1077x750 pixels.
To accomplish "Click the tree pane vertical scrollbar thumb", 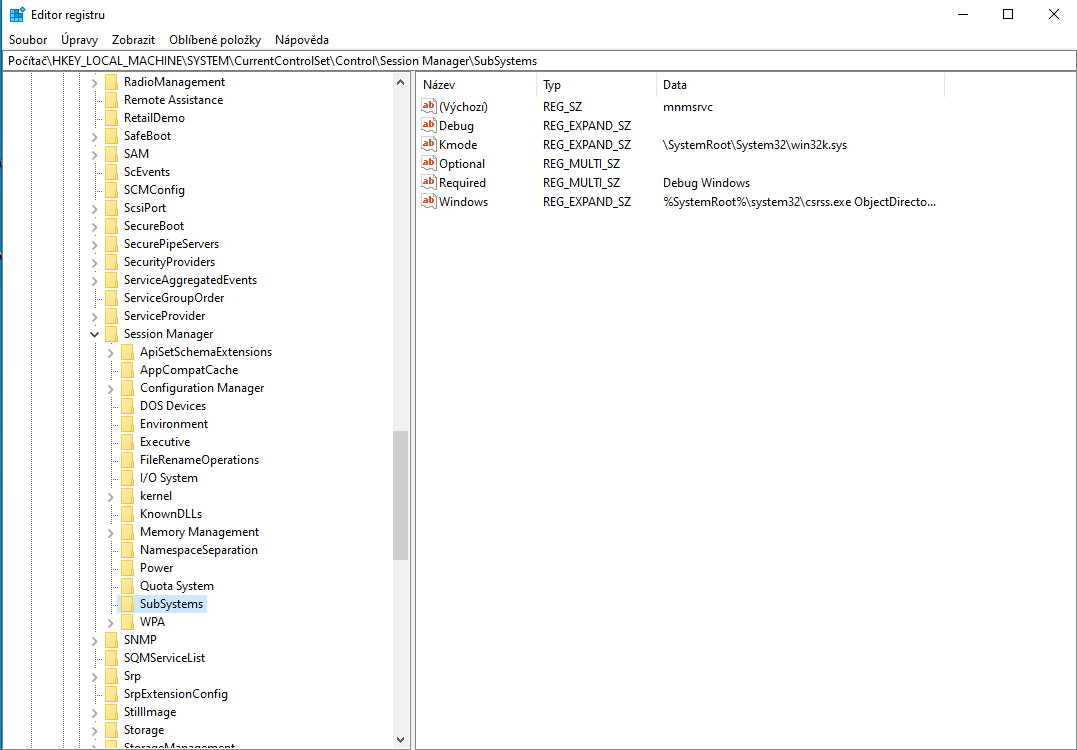I will click(401, 495).
